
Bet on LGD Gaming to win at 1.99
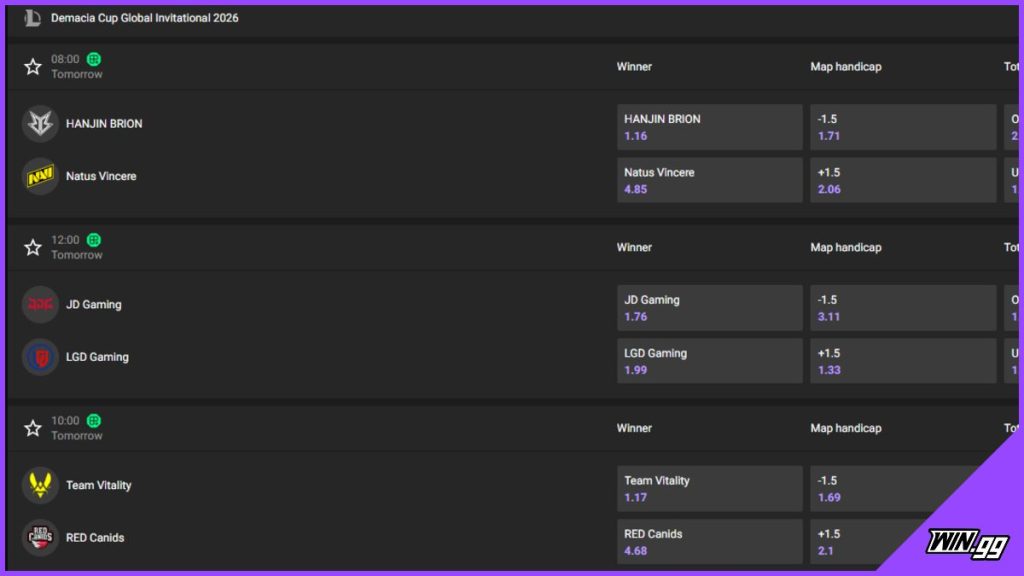(x=710, y=360)
